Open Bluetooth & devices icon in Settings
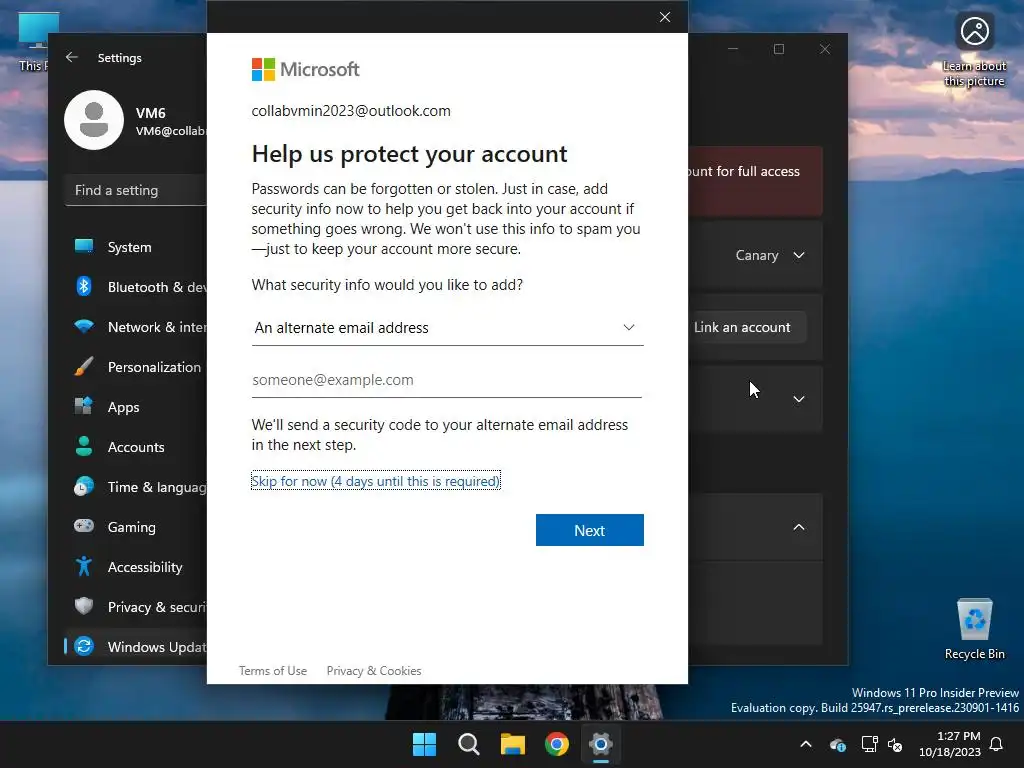 84,287
